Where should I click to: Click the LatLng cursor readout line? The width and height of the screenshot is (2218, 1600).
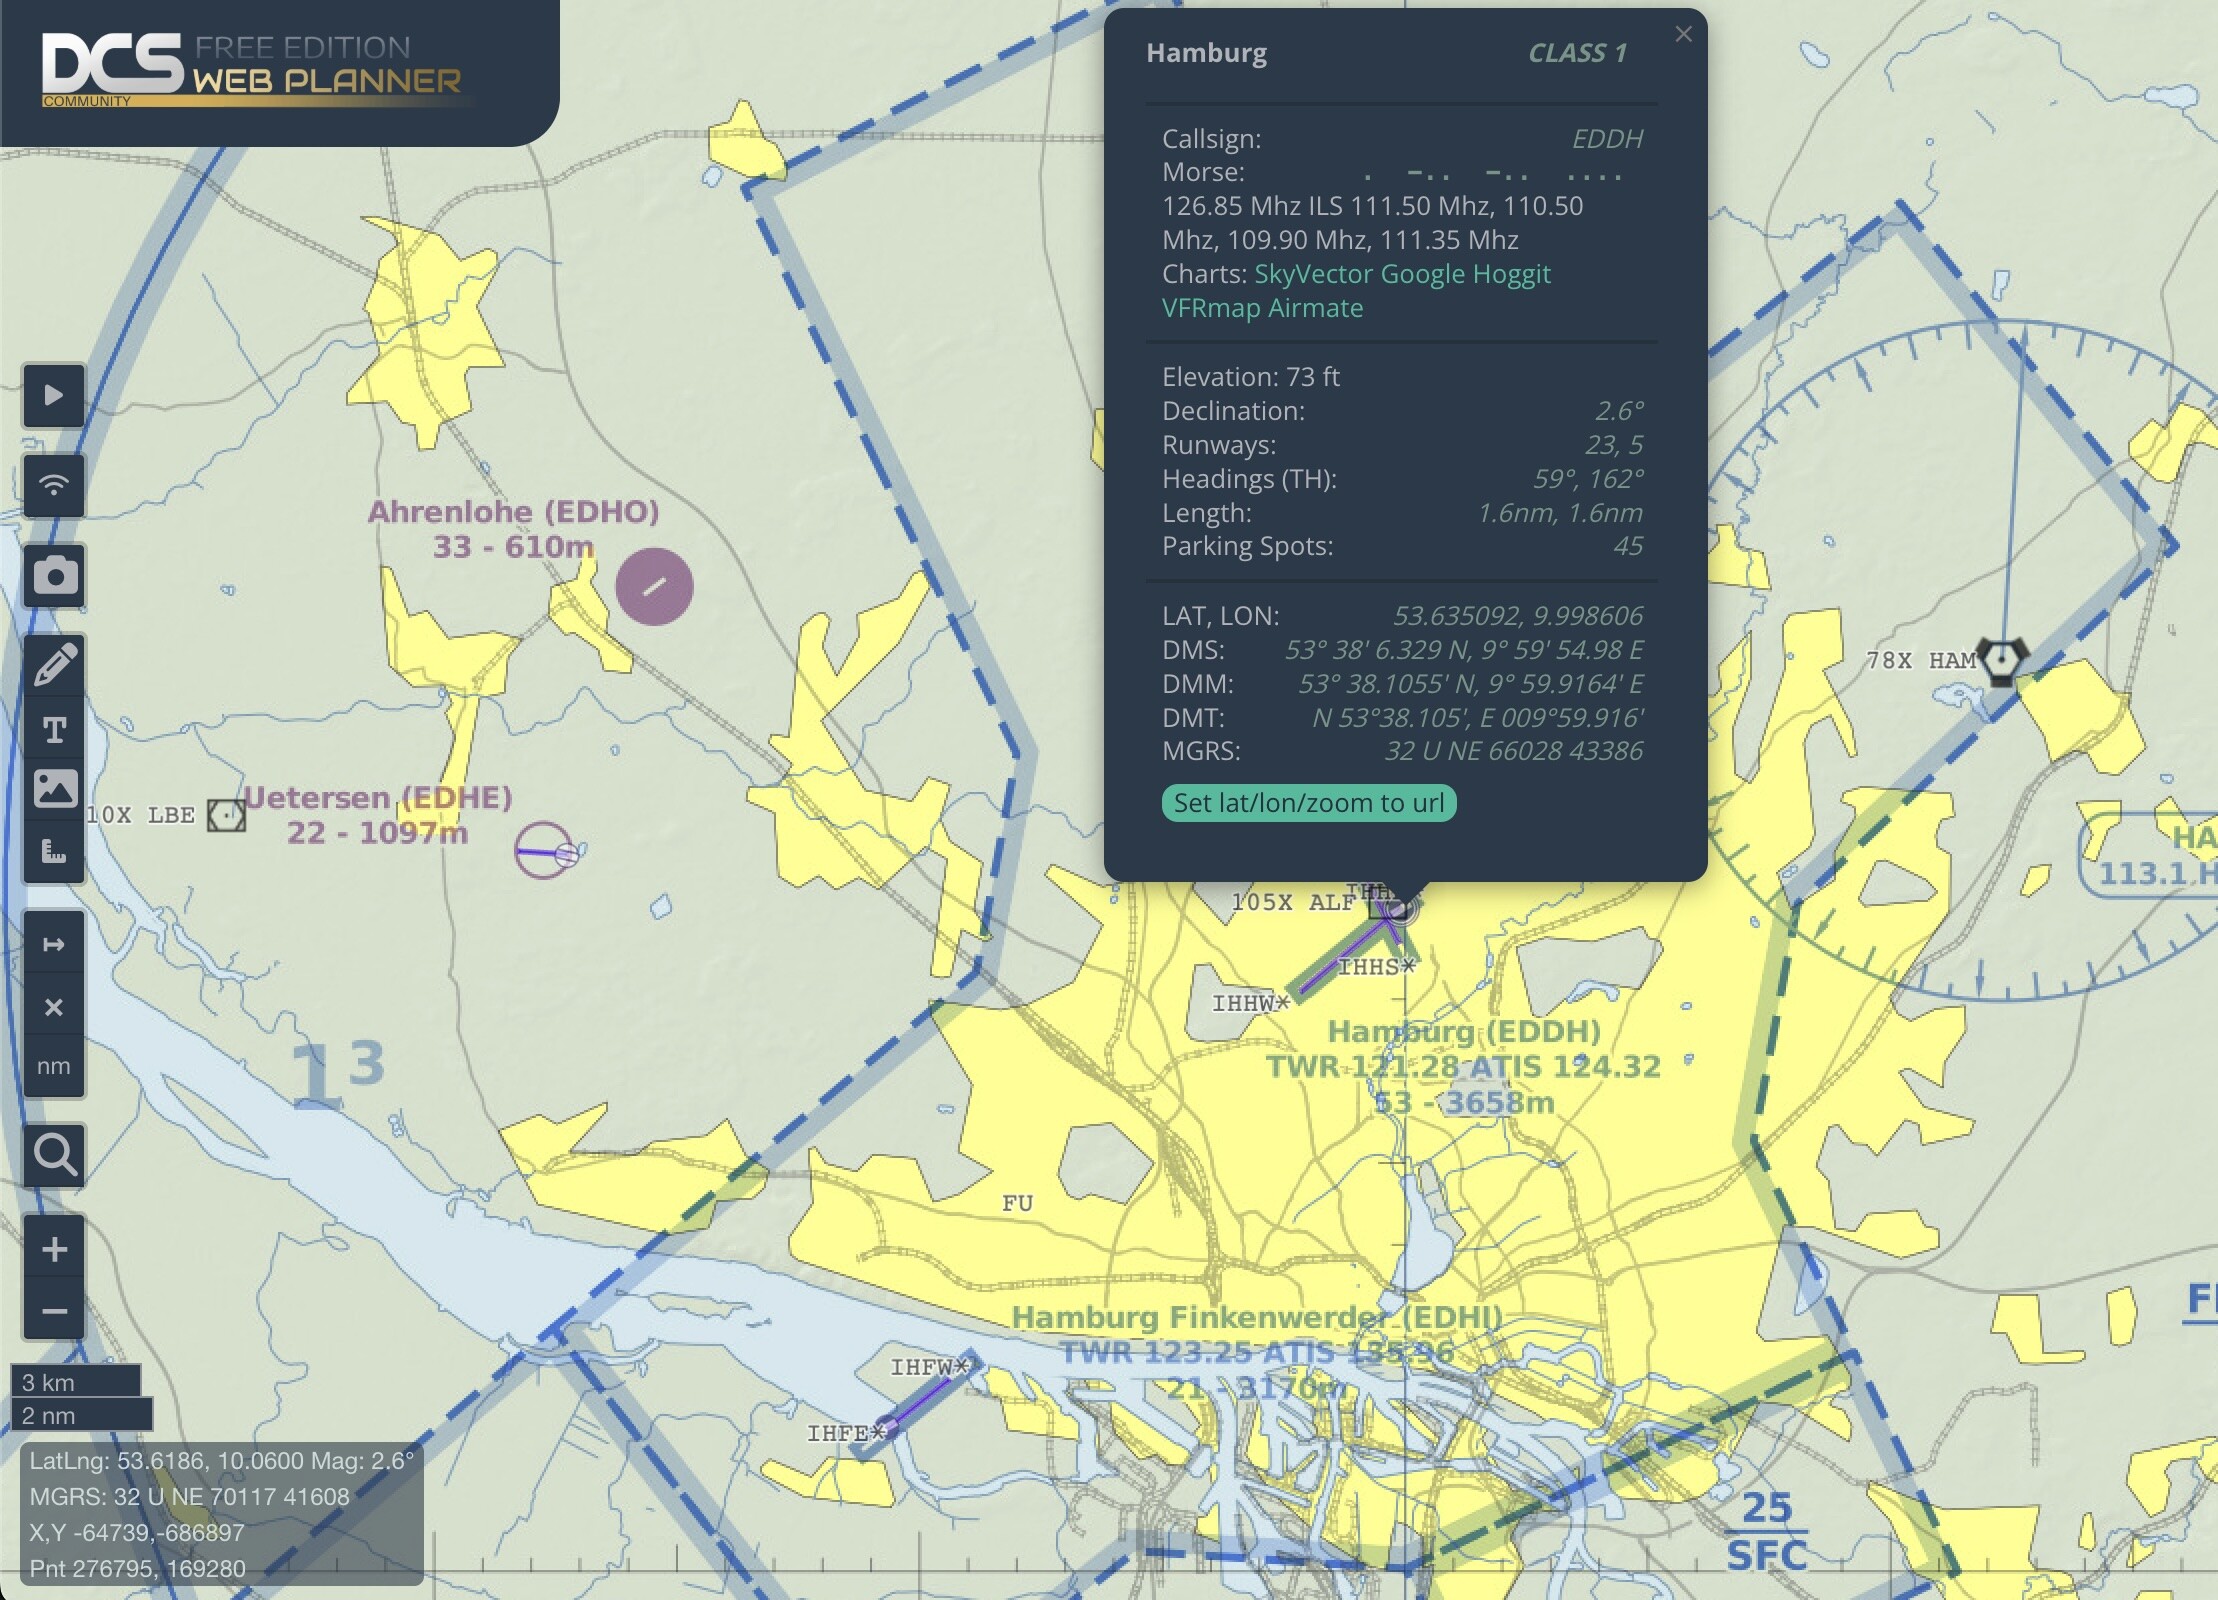(x=221, y=1461)
